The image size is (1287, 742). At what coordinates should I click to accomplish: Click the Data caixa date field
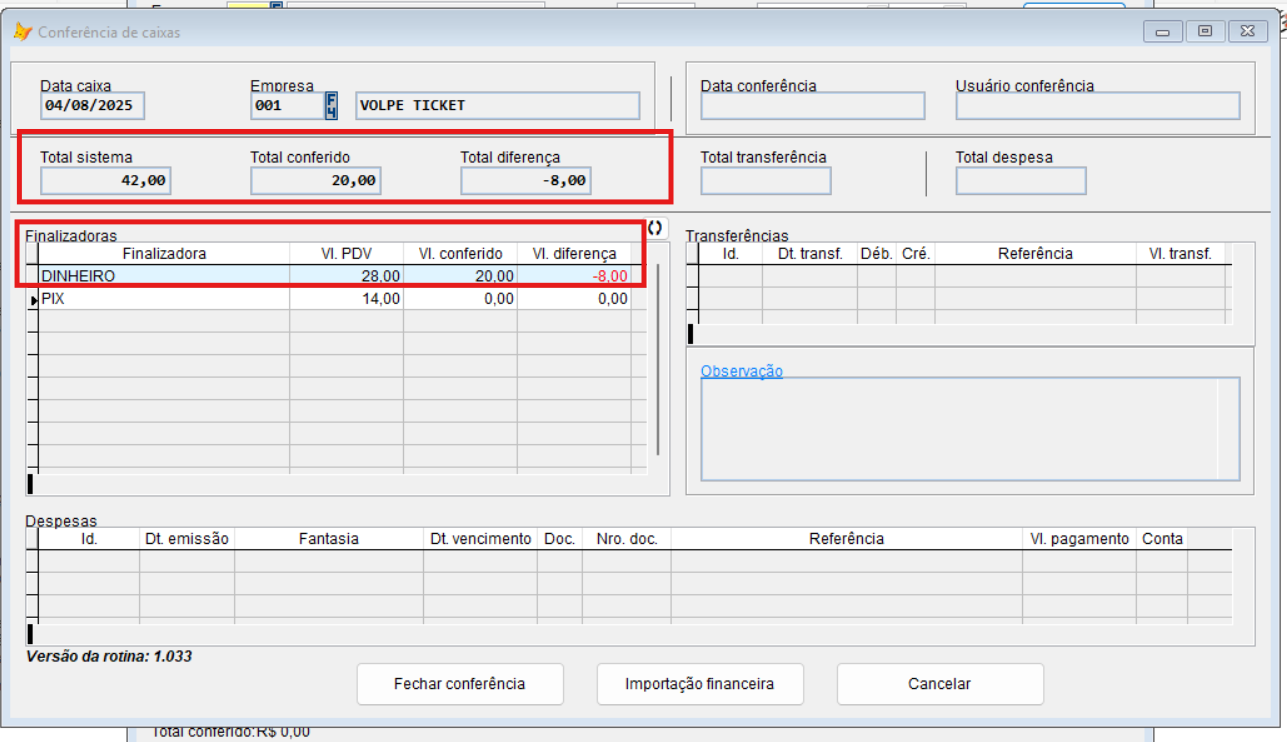(92, 105)
